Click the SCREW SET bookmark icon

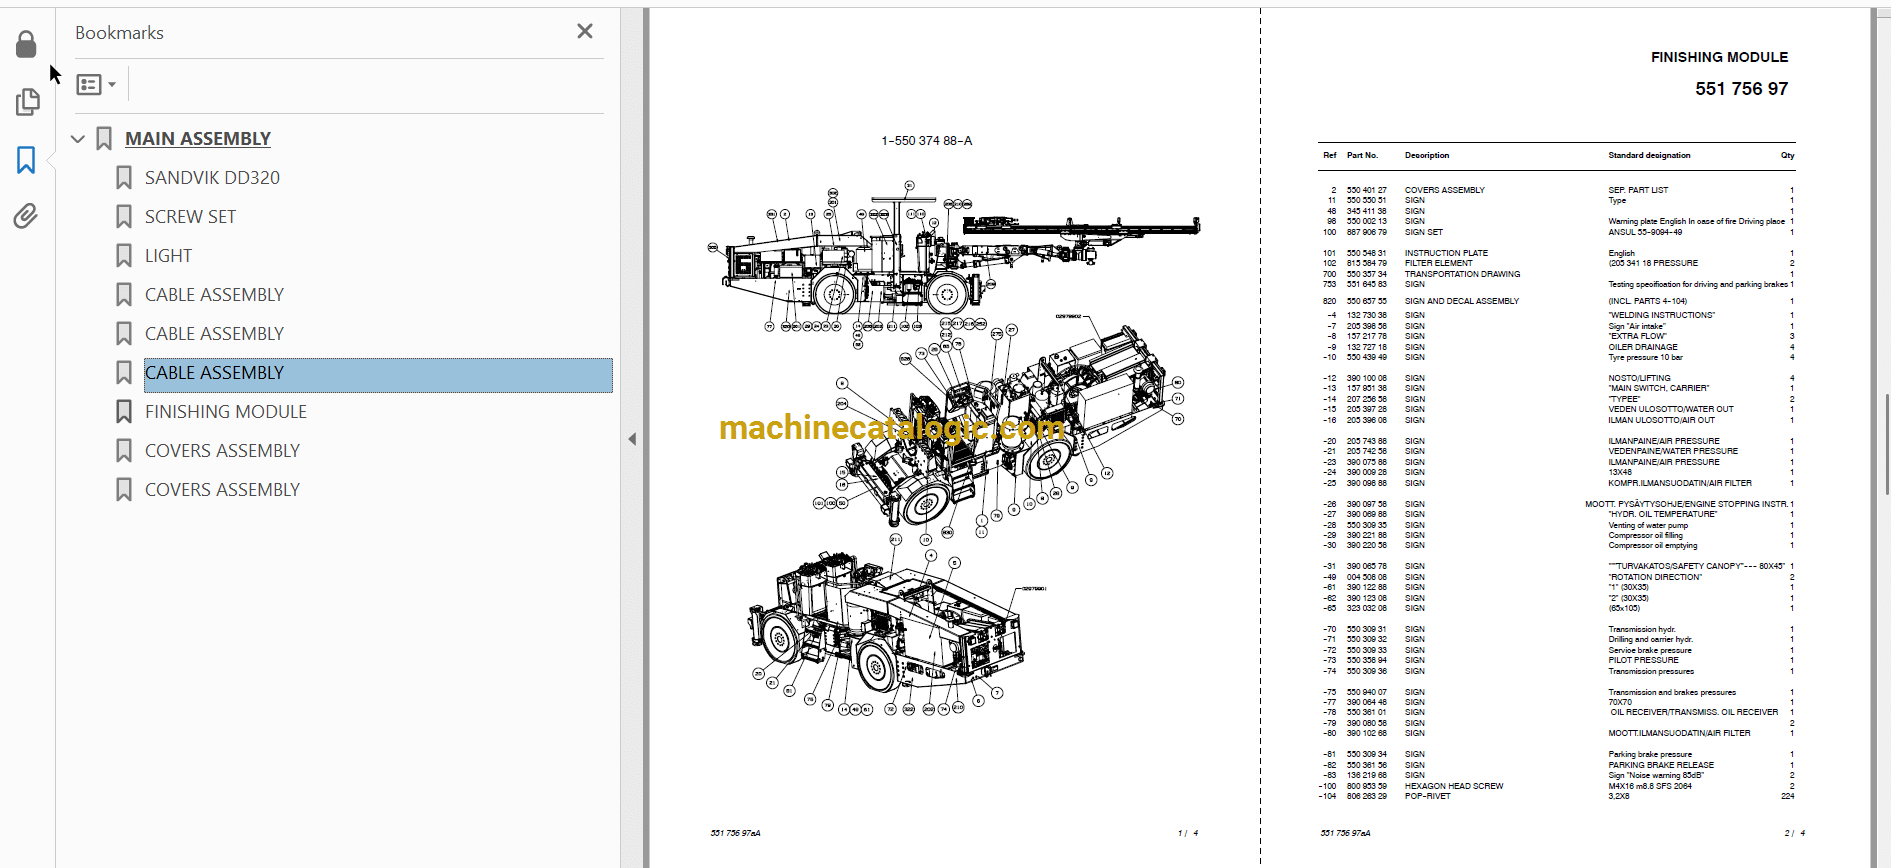point(124,217)
